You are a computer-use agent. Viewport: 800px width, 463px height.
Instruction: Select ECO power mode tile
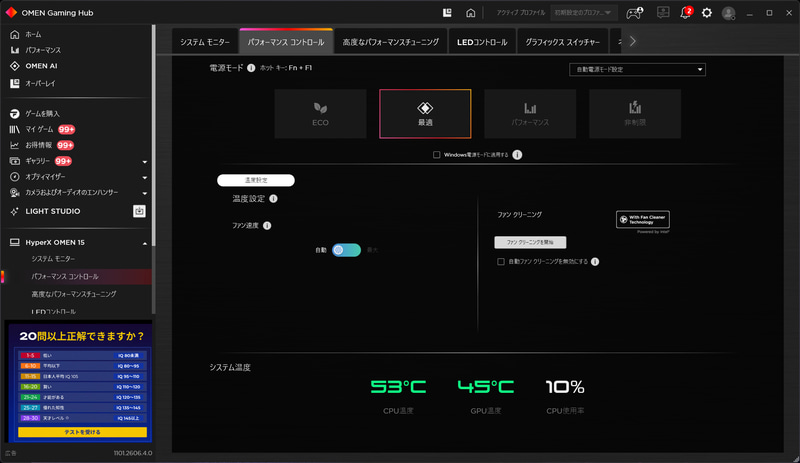pos(320,114)
